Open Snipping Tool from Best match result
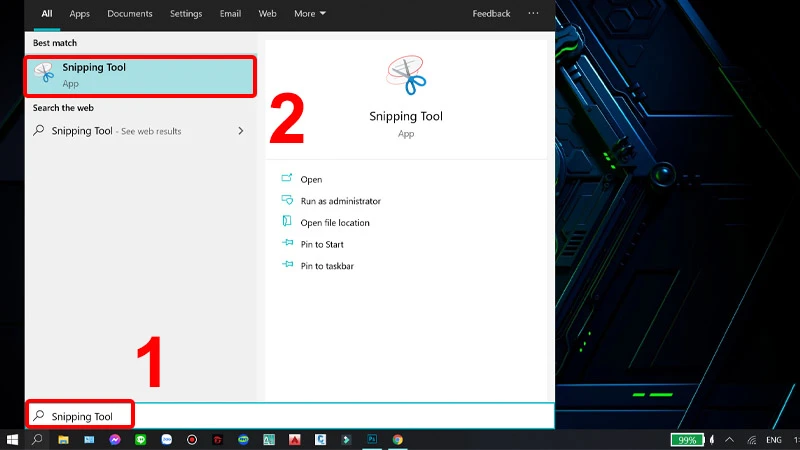This screenshot has width=800, height=450. pyautogui.click(x=140, y=75)
